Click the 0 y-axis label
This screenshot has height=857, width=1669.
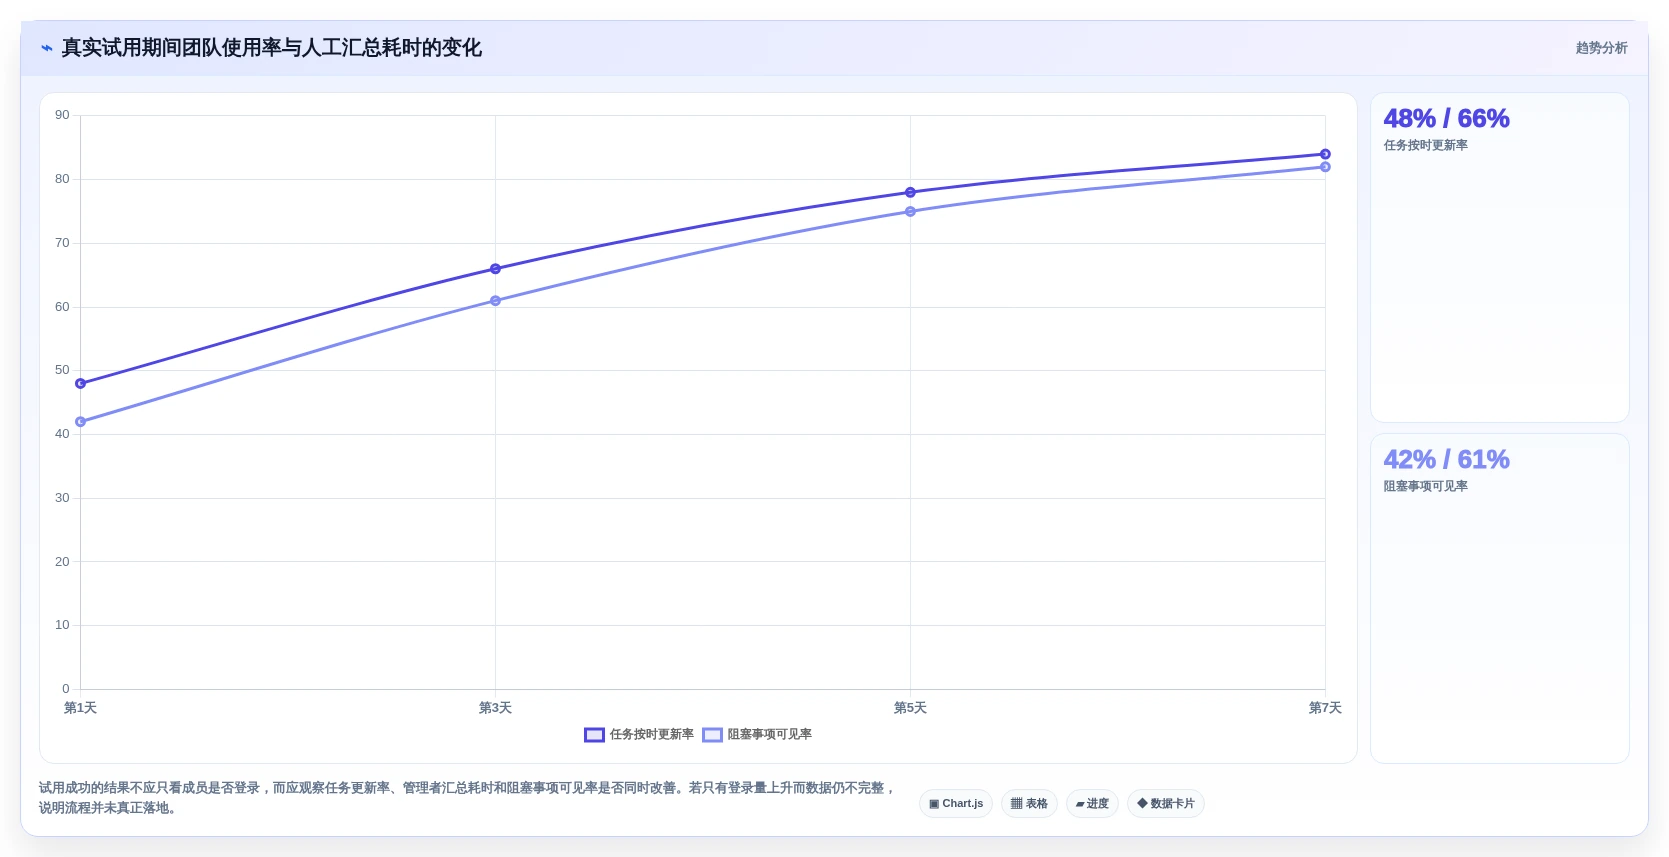coord(66,689)
